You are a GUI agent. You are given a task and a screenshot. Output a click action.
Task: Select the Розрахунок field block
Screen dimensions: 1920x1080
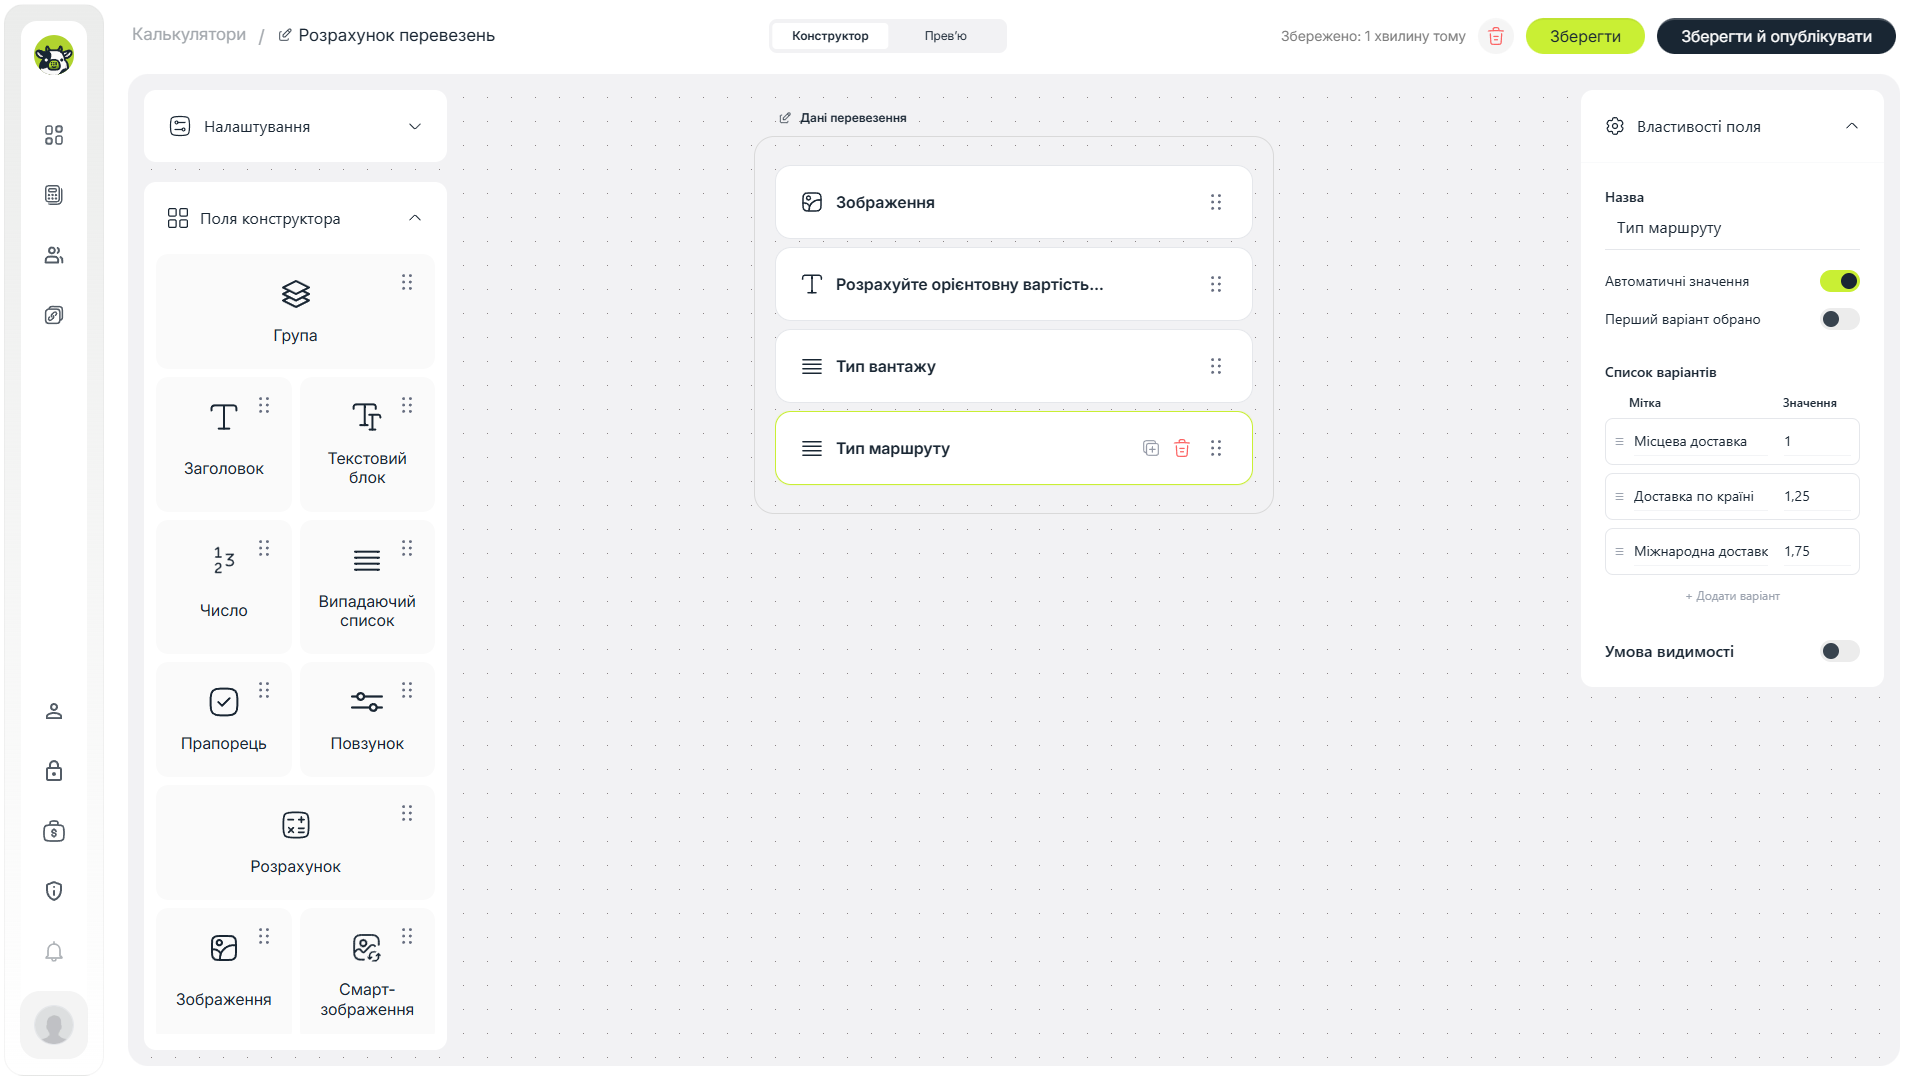pos(295,842)
